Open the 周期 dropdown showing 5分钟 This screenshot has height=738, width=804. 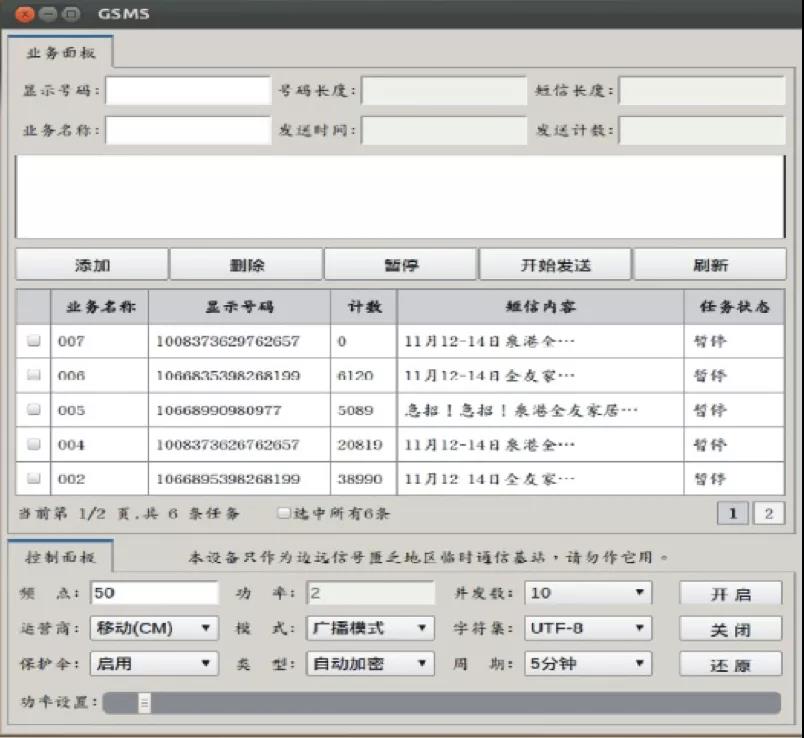tap(588, 664)
